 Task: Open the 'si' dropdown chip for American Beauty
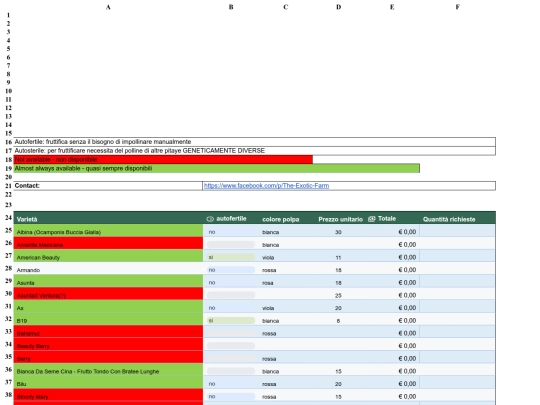tap(231, 257)
